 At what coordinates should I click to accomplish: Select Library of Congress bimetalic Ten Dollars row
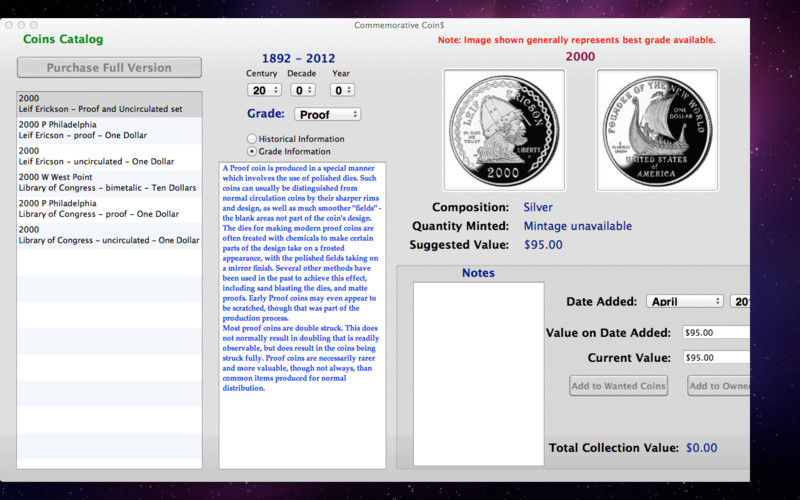pos(109,183)
